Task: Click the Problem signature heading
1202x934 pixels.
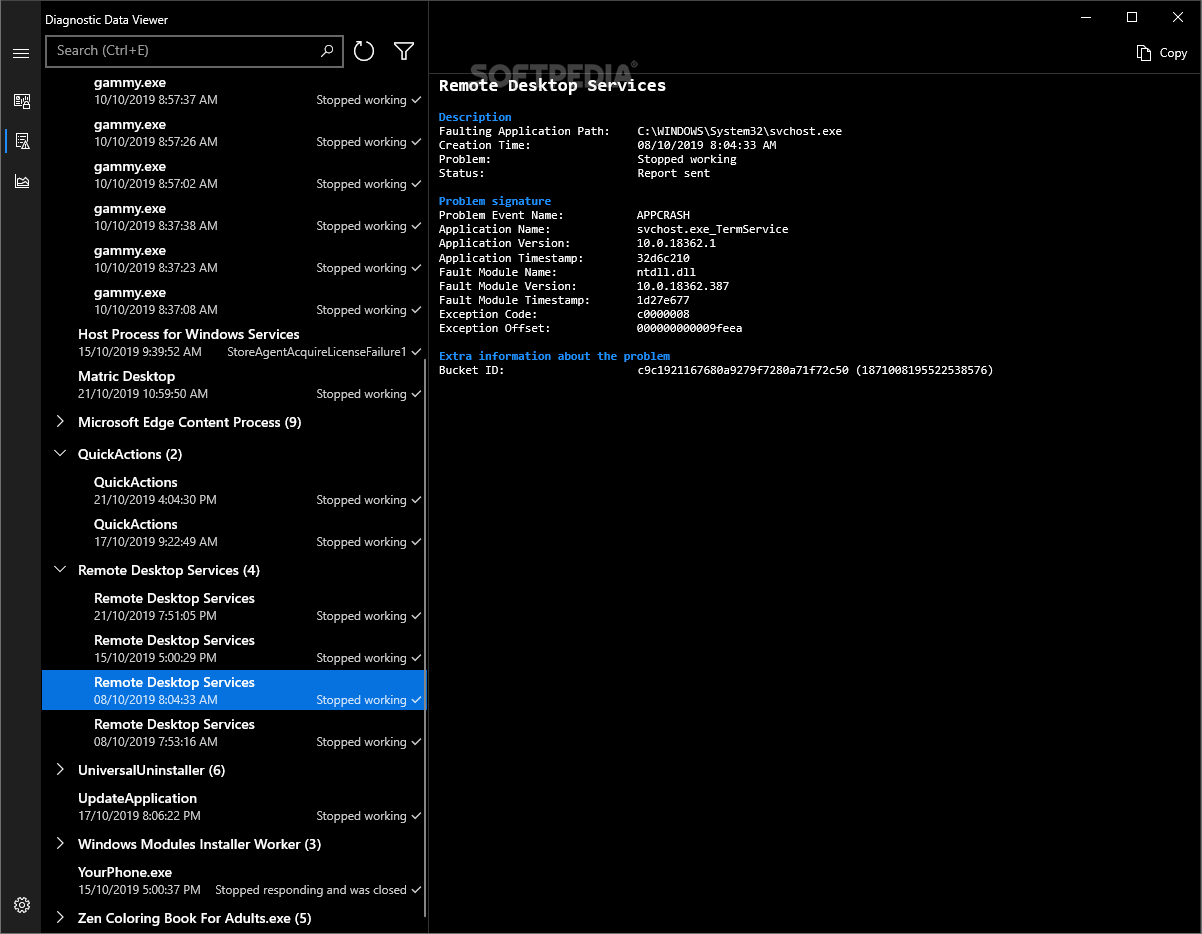Action: pyautogui.click(x=495, y=201)
